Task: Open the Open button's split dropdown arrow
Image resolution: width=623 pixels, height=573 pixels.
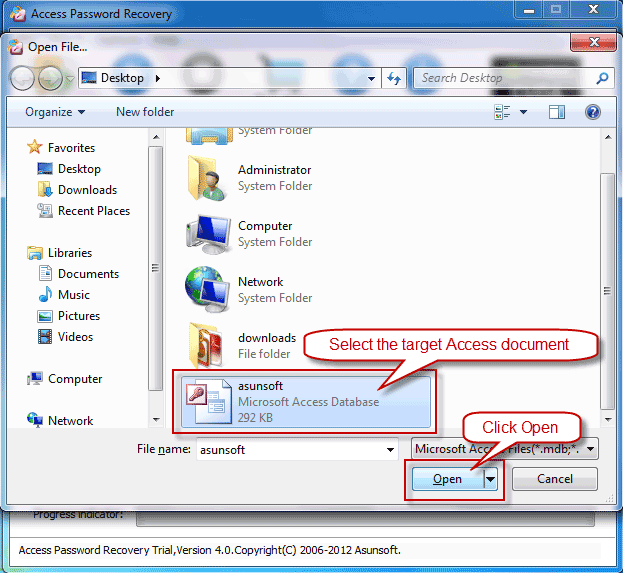Action: 491,479
